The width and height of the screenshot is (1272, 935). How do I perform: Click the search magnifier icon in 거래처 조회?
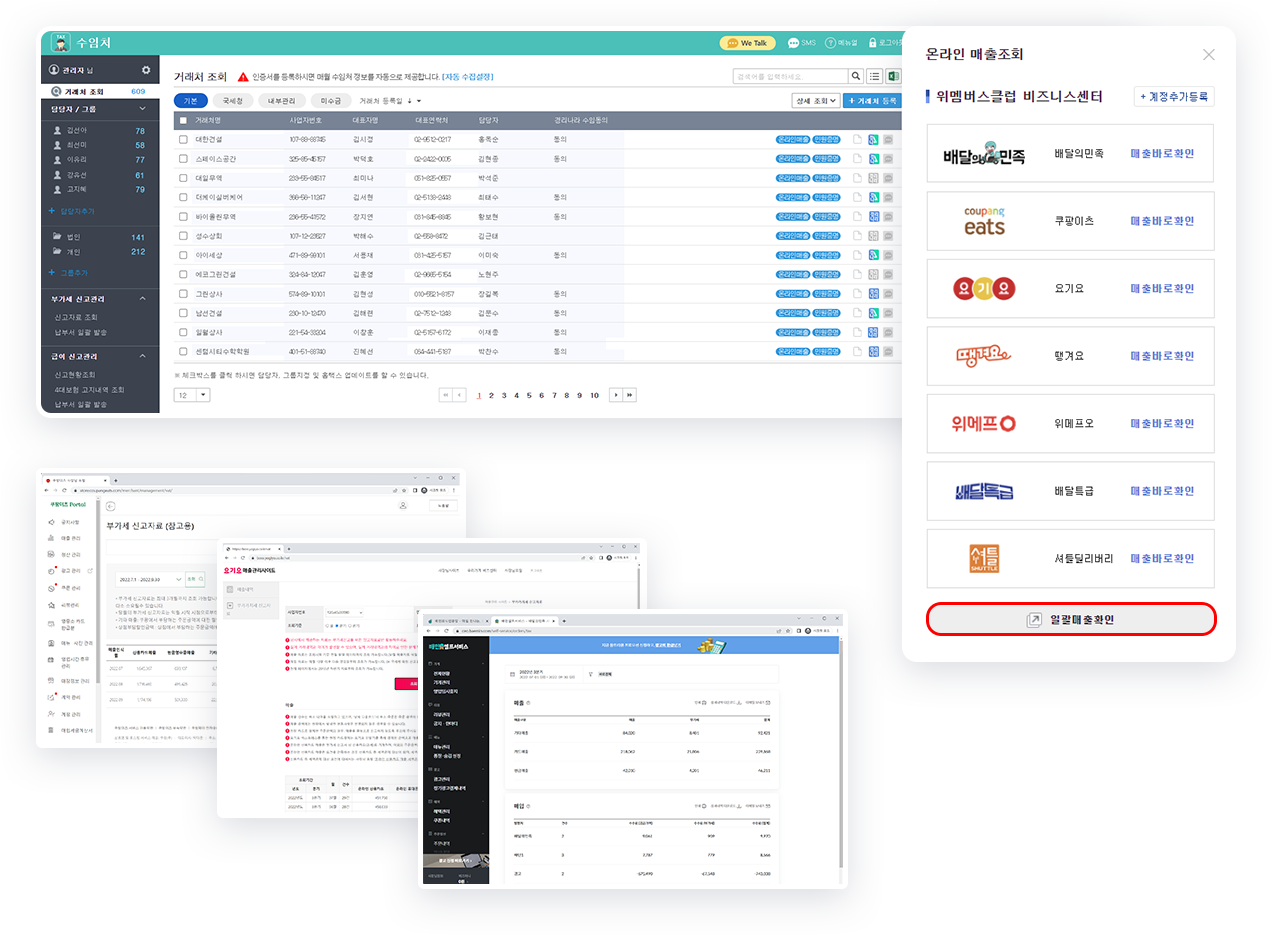tap(855, 76)
